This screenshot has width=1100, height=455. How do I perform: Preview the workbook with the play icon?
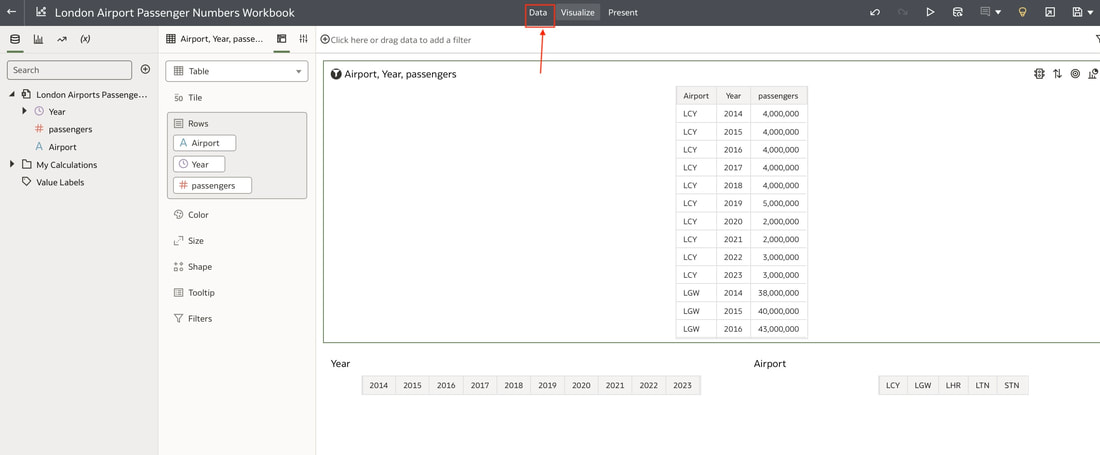(930, 12)
